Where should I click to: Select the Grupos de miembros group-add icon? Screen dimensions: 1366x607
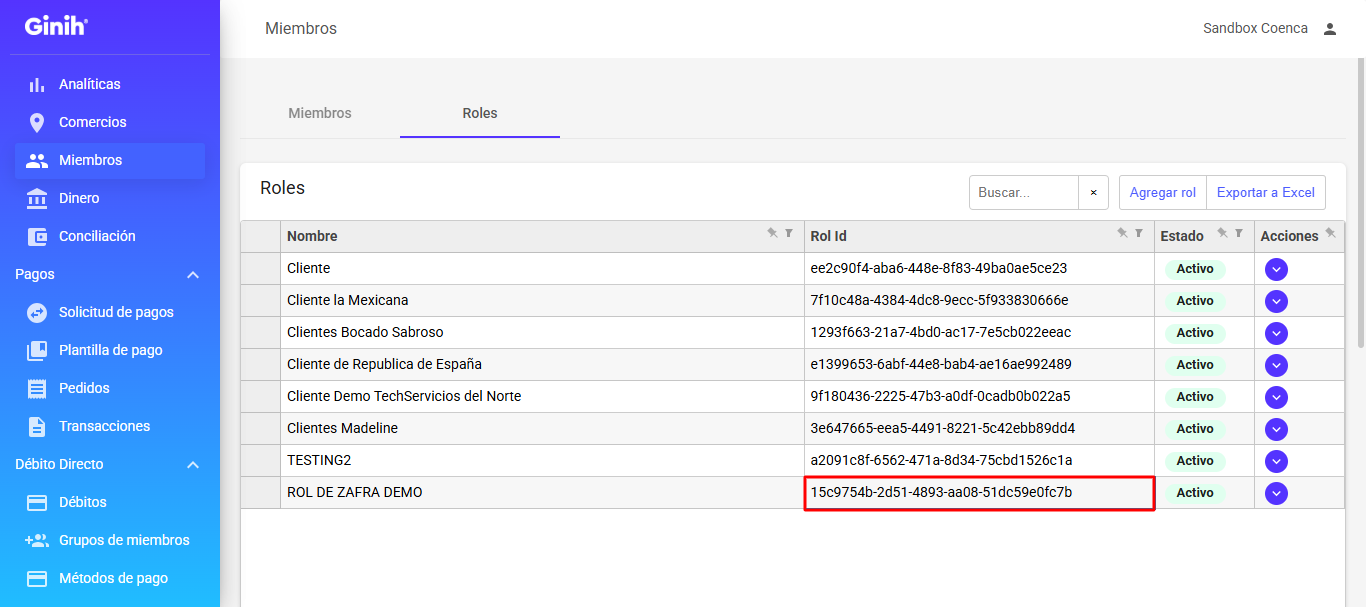pyautogui.click(x=37, y=540)
